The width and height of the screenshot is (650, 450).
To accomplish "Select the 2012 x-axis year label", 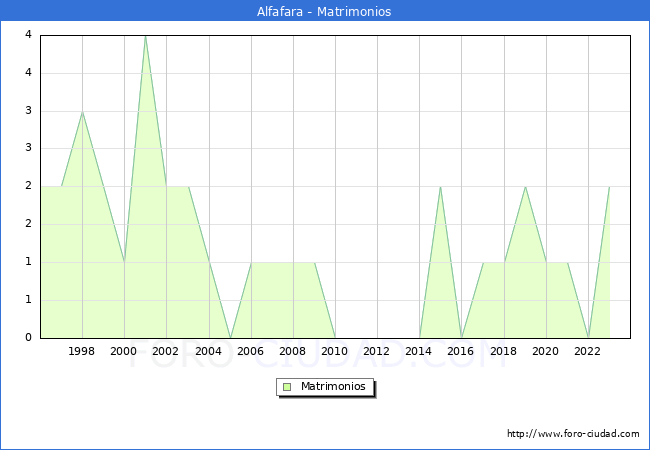I will 376,351.
